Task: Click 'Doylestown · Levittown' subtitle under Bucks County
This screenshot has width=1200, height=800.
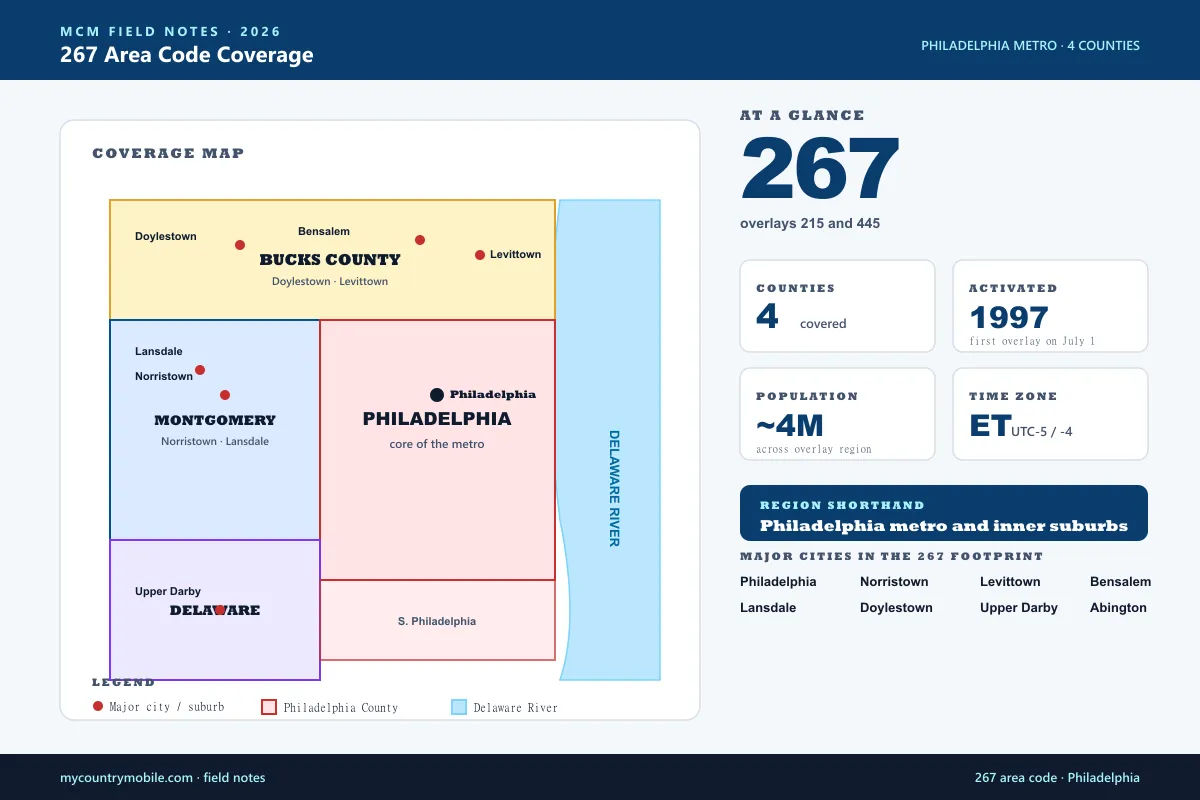Action: point(330,281)
